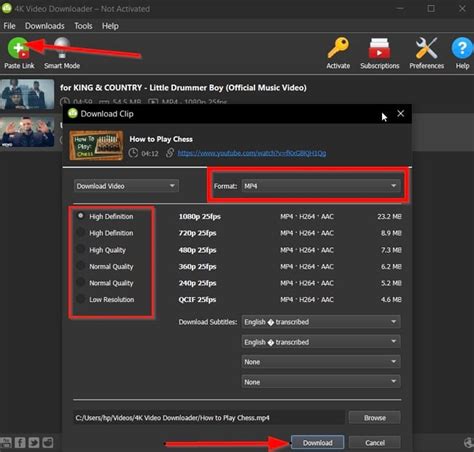Select Low Resolution QCIF radio button
Screen dimensions: 474x452
coord(81,299)
